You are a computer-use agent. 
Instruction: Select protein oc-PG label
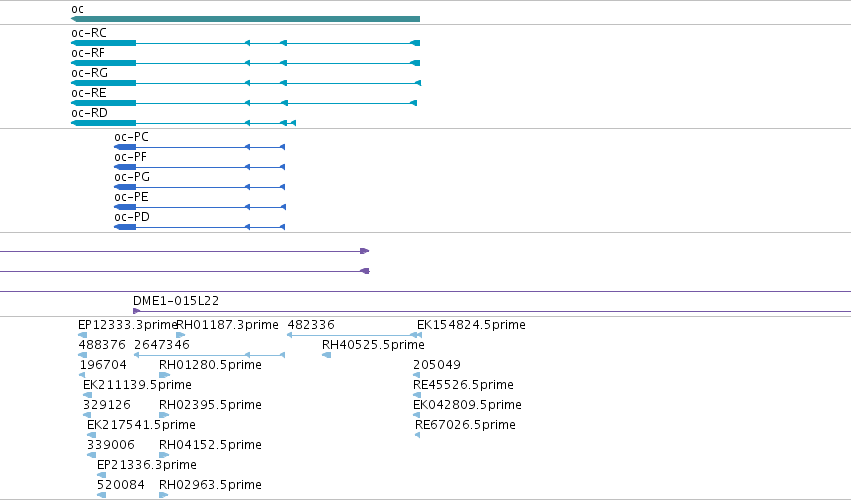(132, 177)
